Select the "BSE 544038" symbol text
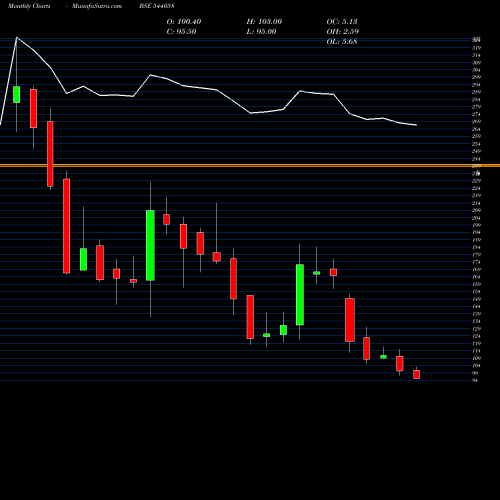Screen dimensions: 500x500 click(x=157, y=6)
